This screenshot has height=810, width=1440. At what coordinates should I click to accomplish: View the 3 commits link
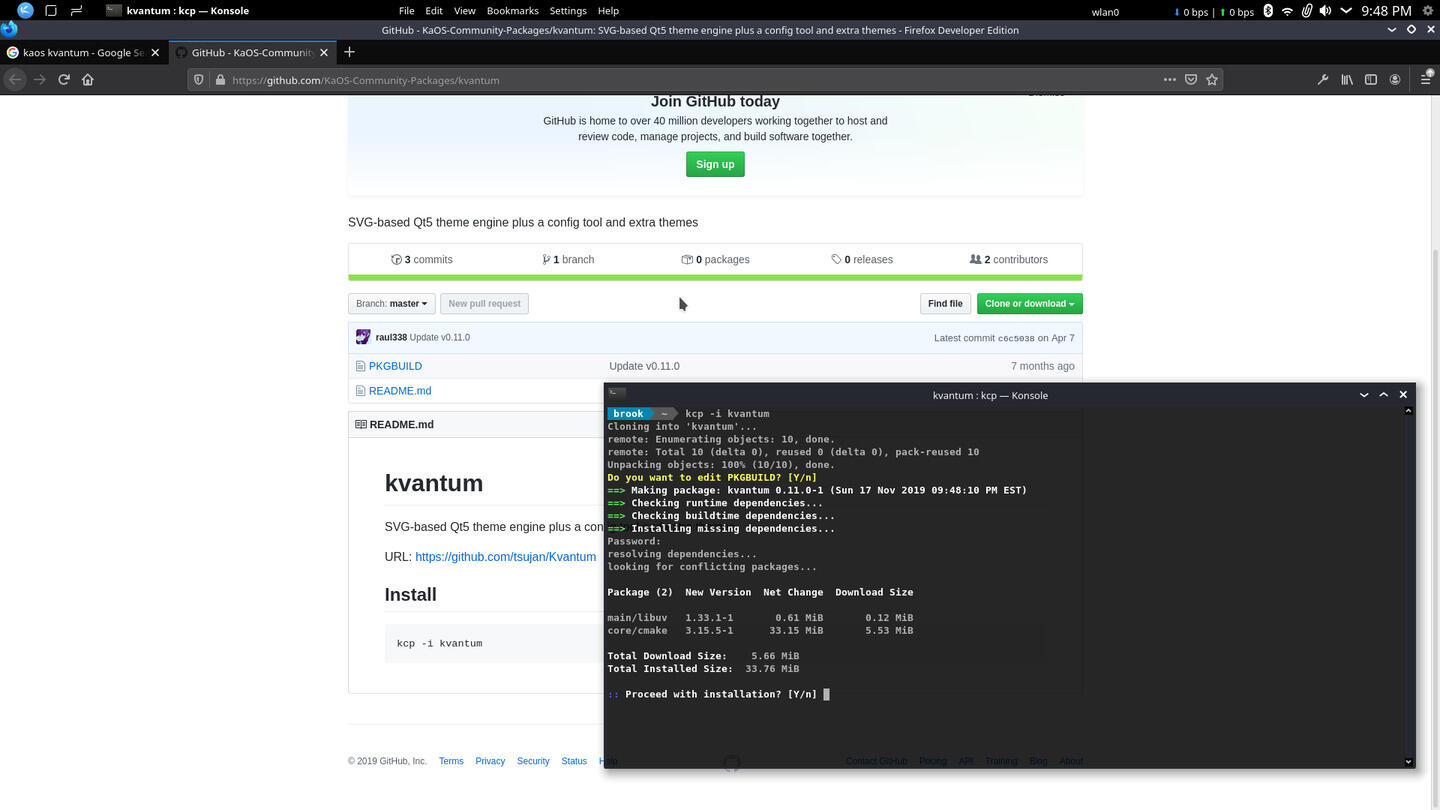pyautogui.click(x=422, y=259)
